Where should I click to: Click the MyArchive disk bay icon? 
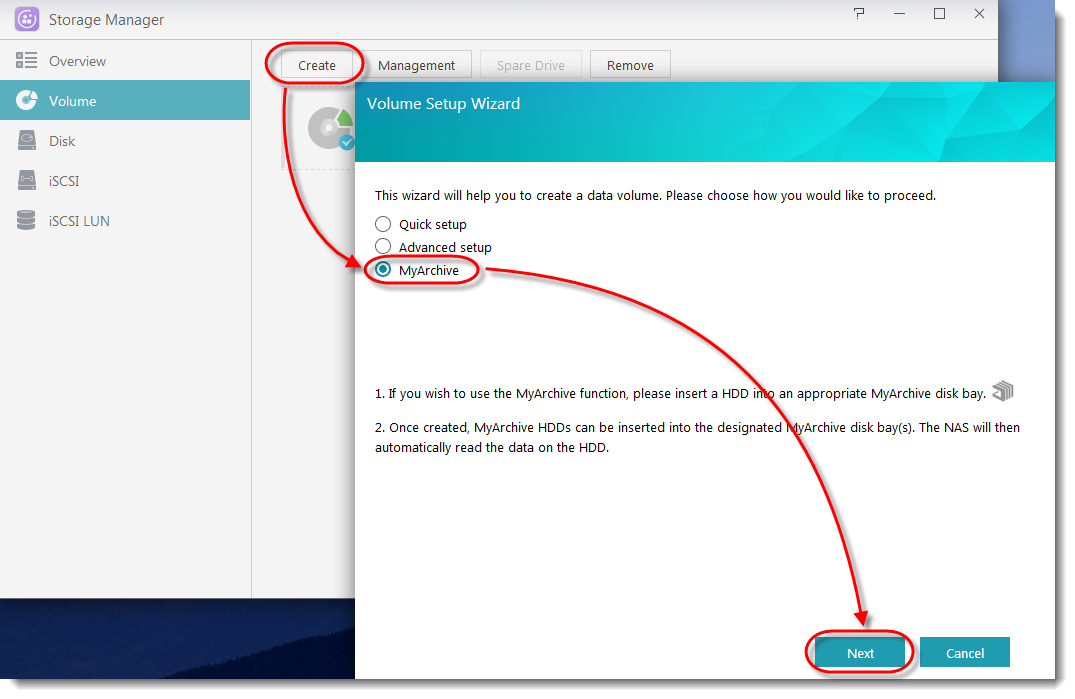pos(1002,391)
